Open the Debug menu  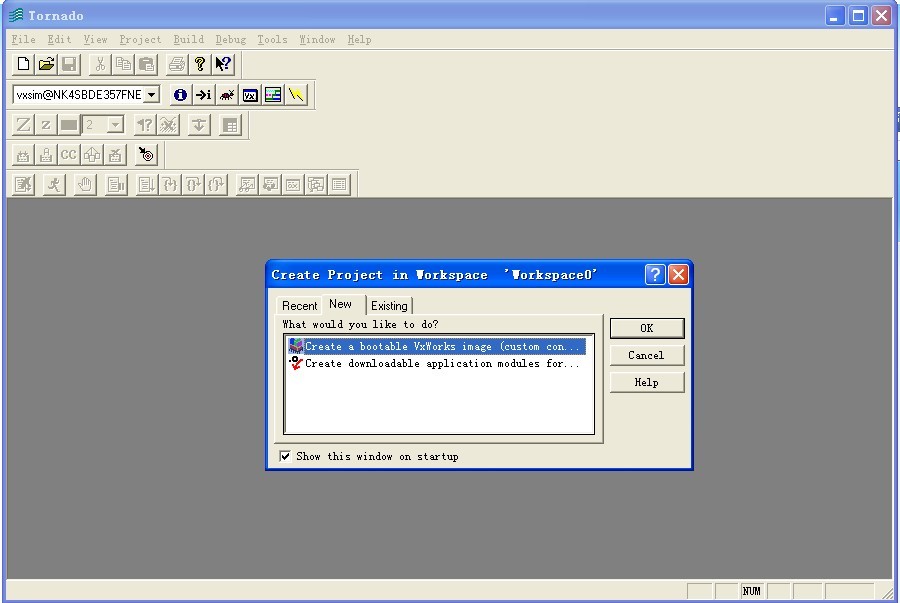point(231,40)
